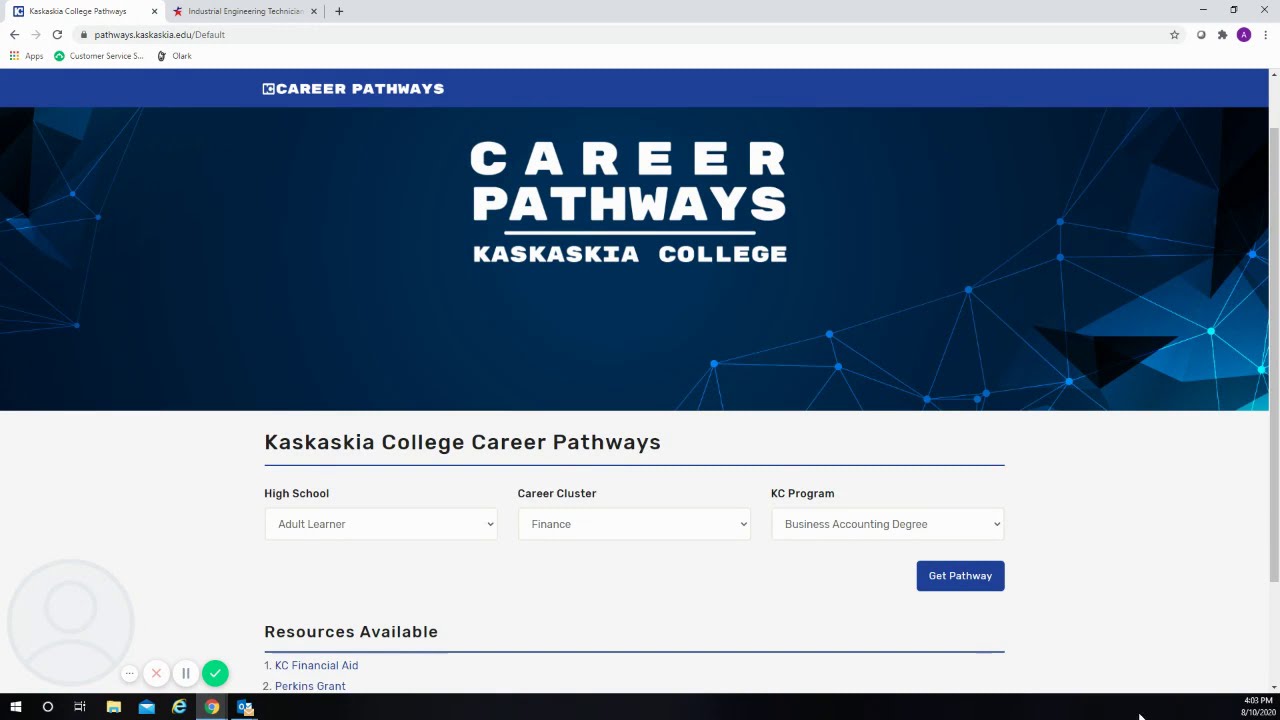Click the green checkmark finish recording button
This screenshot has width=1280, height=720.
(x=215, y=673)
